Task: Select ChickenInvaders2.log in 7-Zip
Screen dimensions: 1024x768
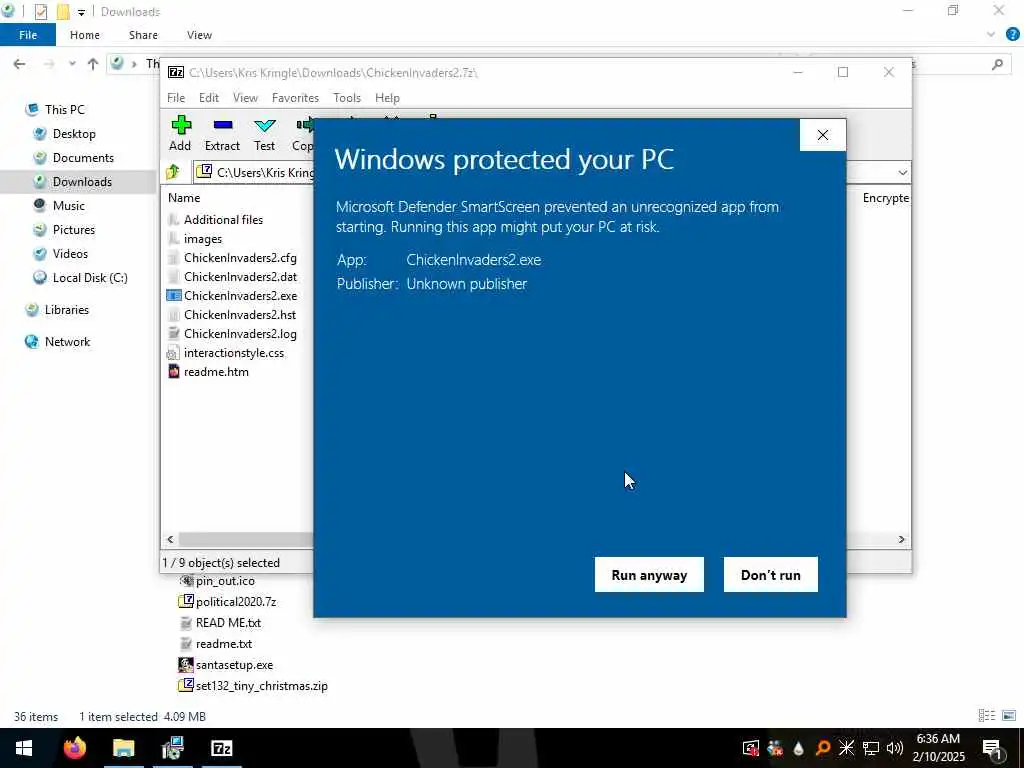Action: 240,334
